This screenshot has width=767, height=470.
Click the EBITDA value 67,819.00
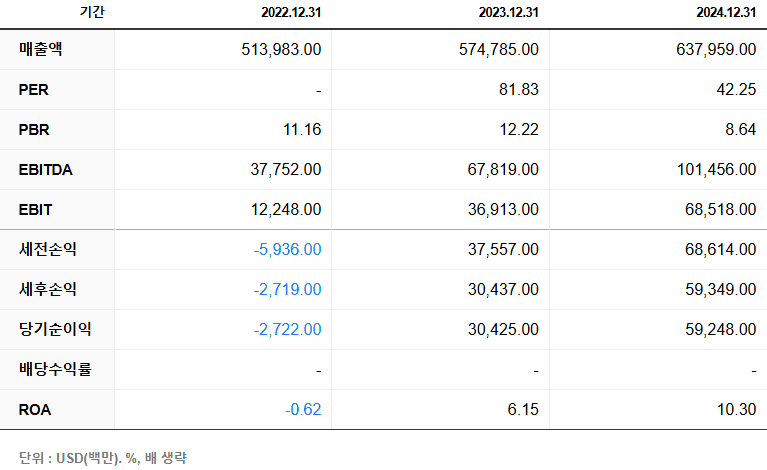(x=503, y=170)
